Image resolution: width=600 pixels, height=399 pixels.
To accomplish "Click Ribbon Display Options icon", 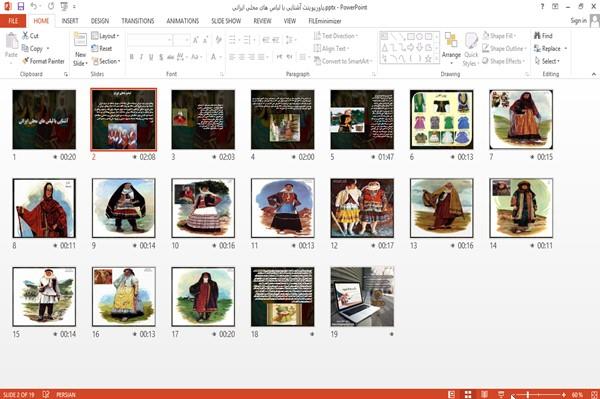I will click(555, 7).
